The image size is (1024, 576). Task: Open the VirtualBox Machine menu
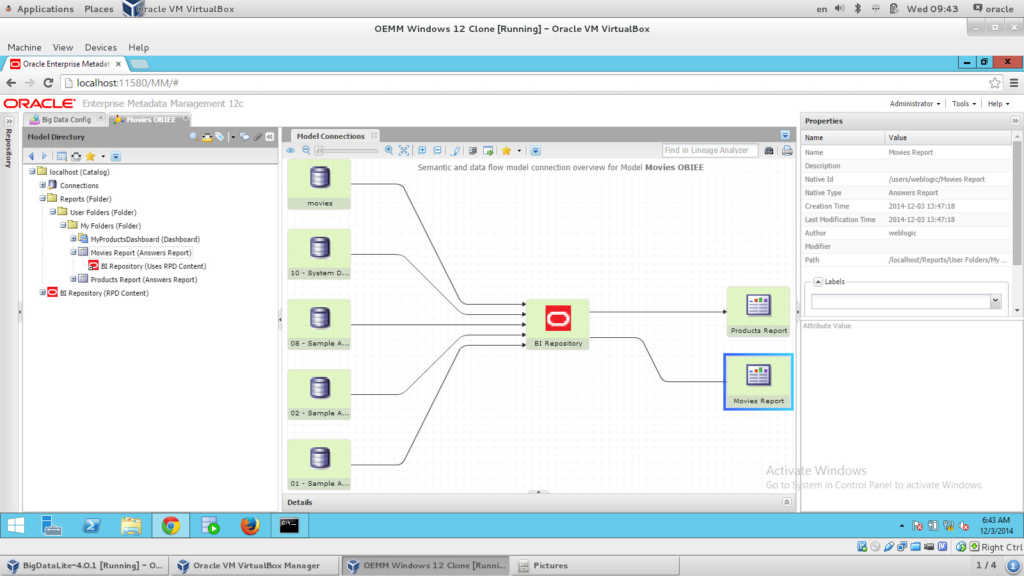[x=24, y=48]
